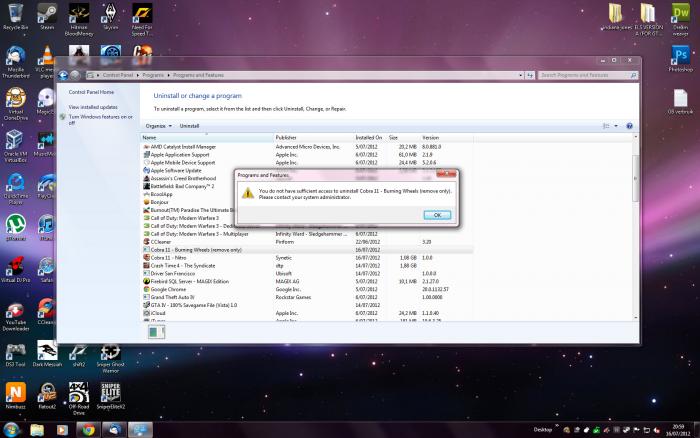The width and height of the screenshot is (700, 438).
Task: Select the Steam desktop shortcut
Action: 47,17
